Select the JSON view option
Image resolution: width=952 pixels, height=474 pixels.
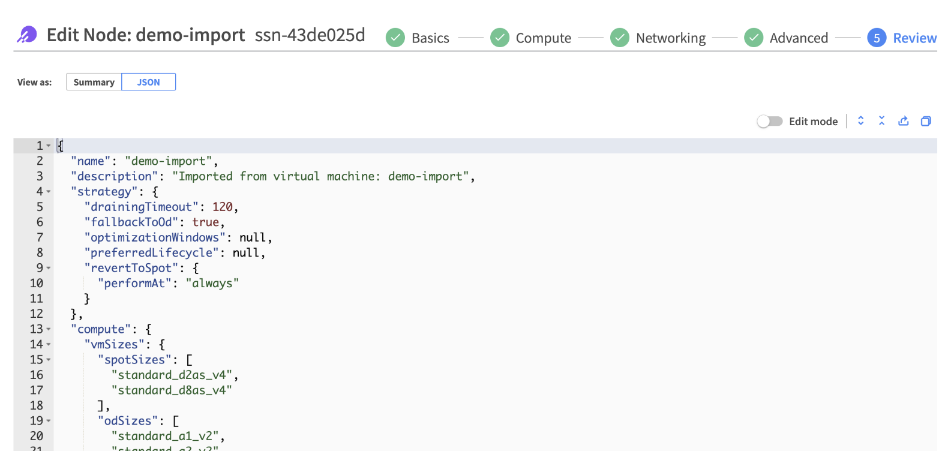tap(148, 82)
